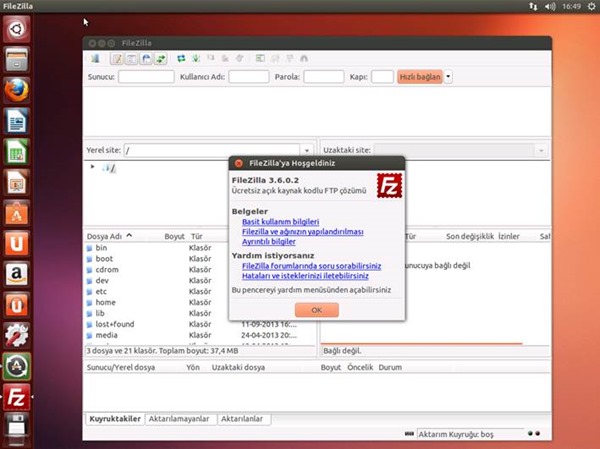Open System Settings gear-and-wrench launcher icon
The width and height of the screenshot is (600, 449).
click(16, 335)
